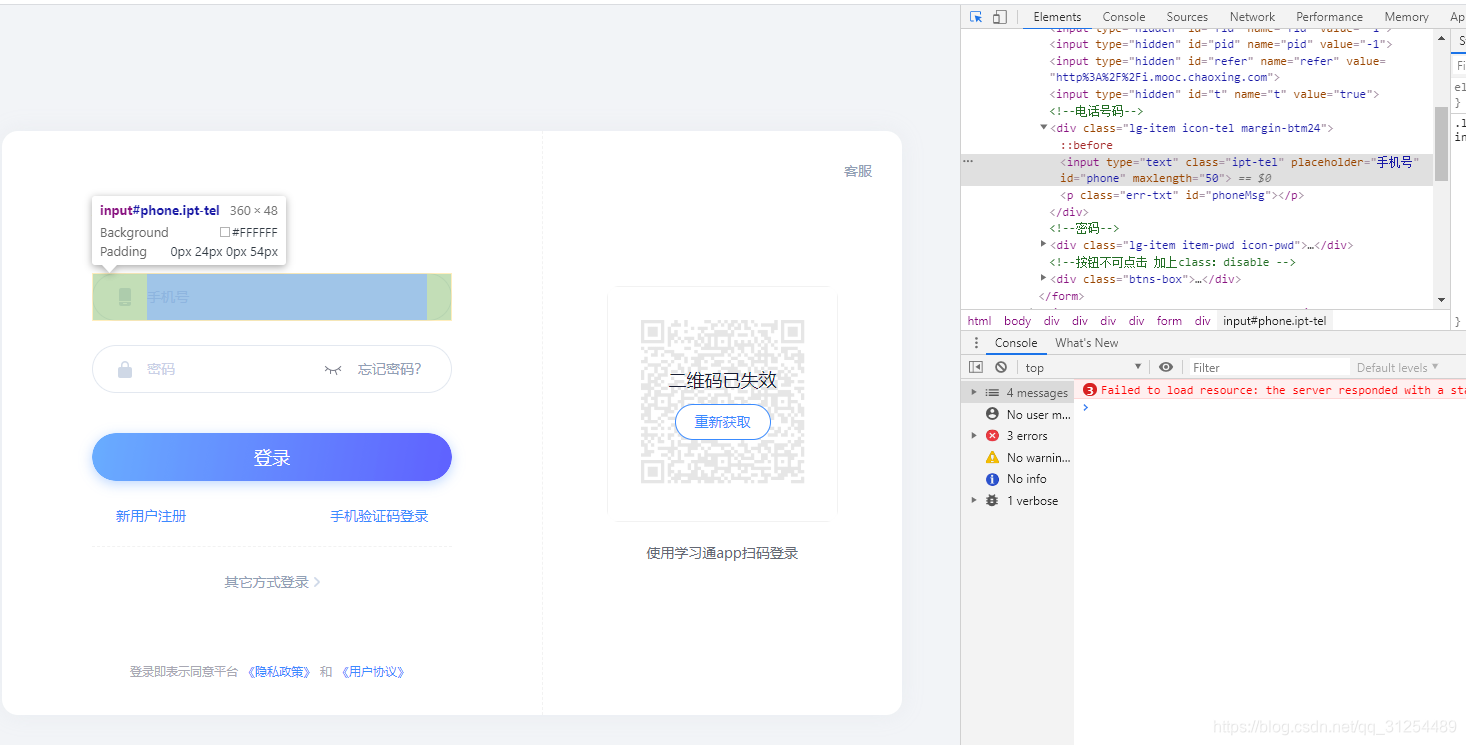Click the three-dots gutter beside selected input node
This screenshot has height=745, width=1466.
[x=968, y=161]
